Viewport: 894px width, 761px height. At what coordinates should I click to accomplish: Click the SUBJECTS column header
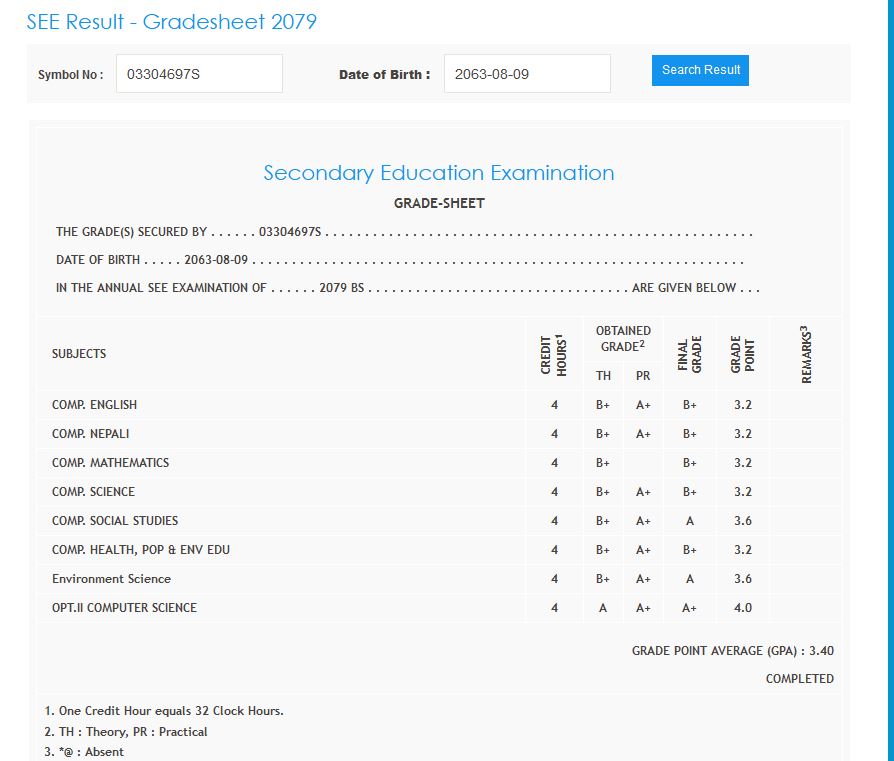point(79,354)
